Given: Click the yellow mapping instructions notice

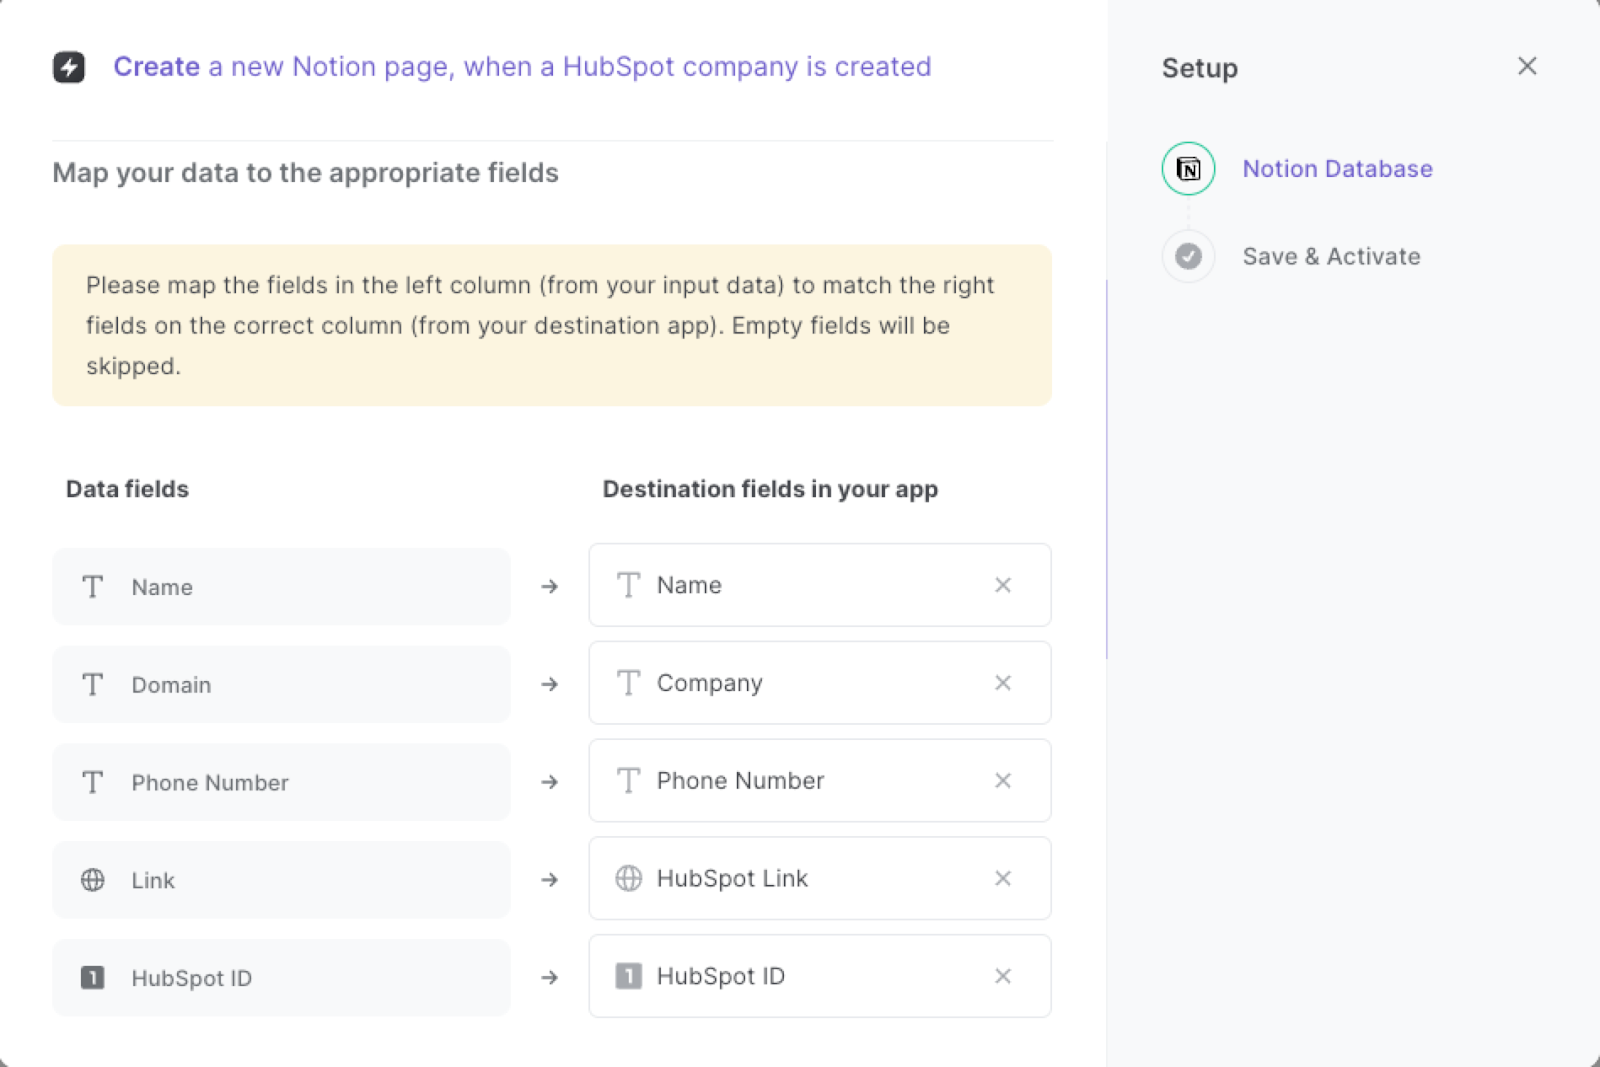Looking at the screenshot, I should click(x=552, y=325).
